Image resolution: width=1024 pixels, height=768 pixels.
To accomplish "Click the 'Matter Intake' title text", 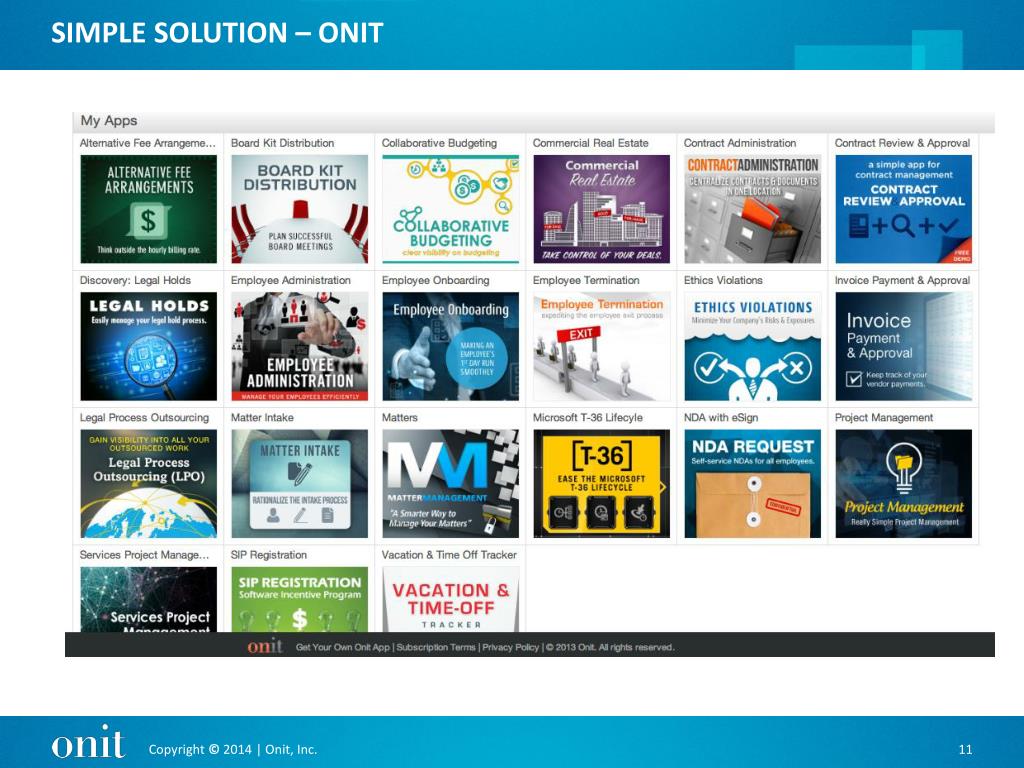I will pyautogui.click(x=262, y=417).
